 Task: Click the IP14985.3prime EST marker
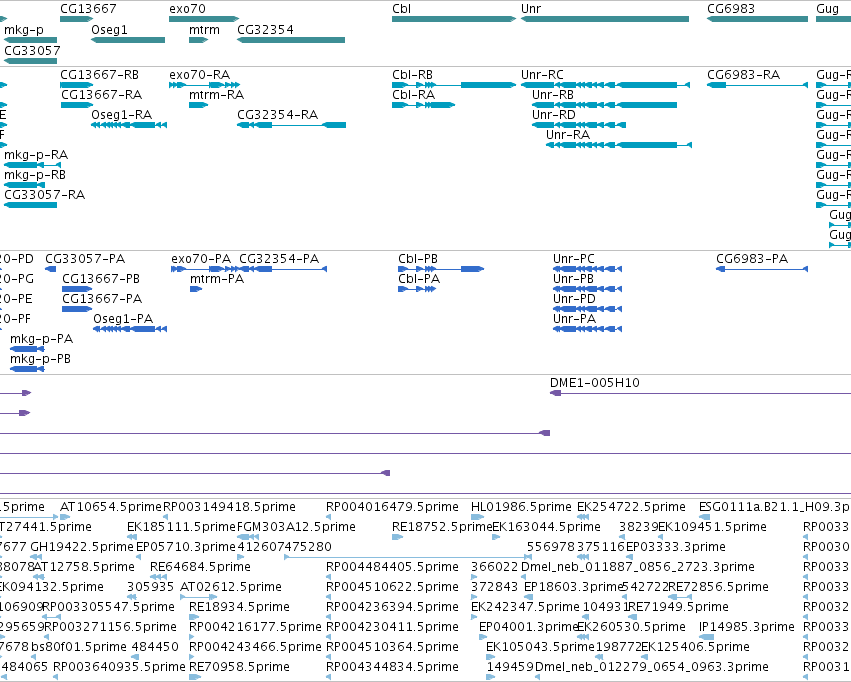pos(707,637)
